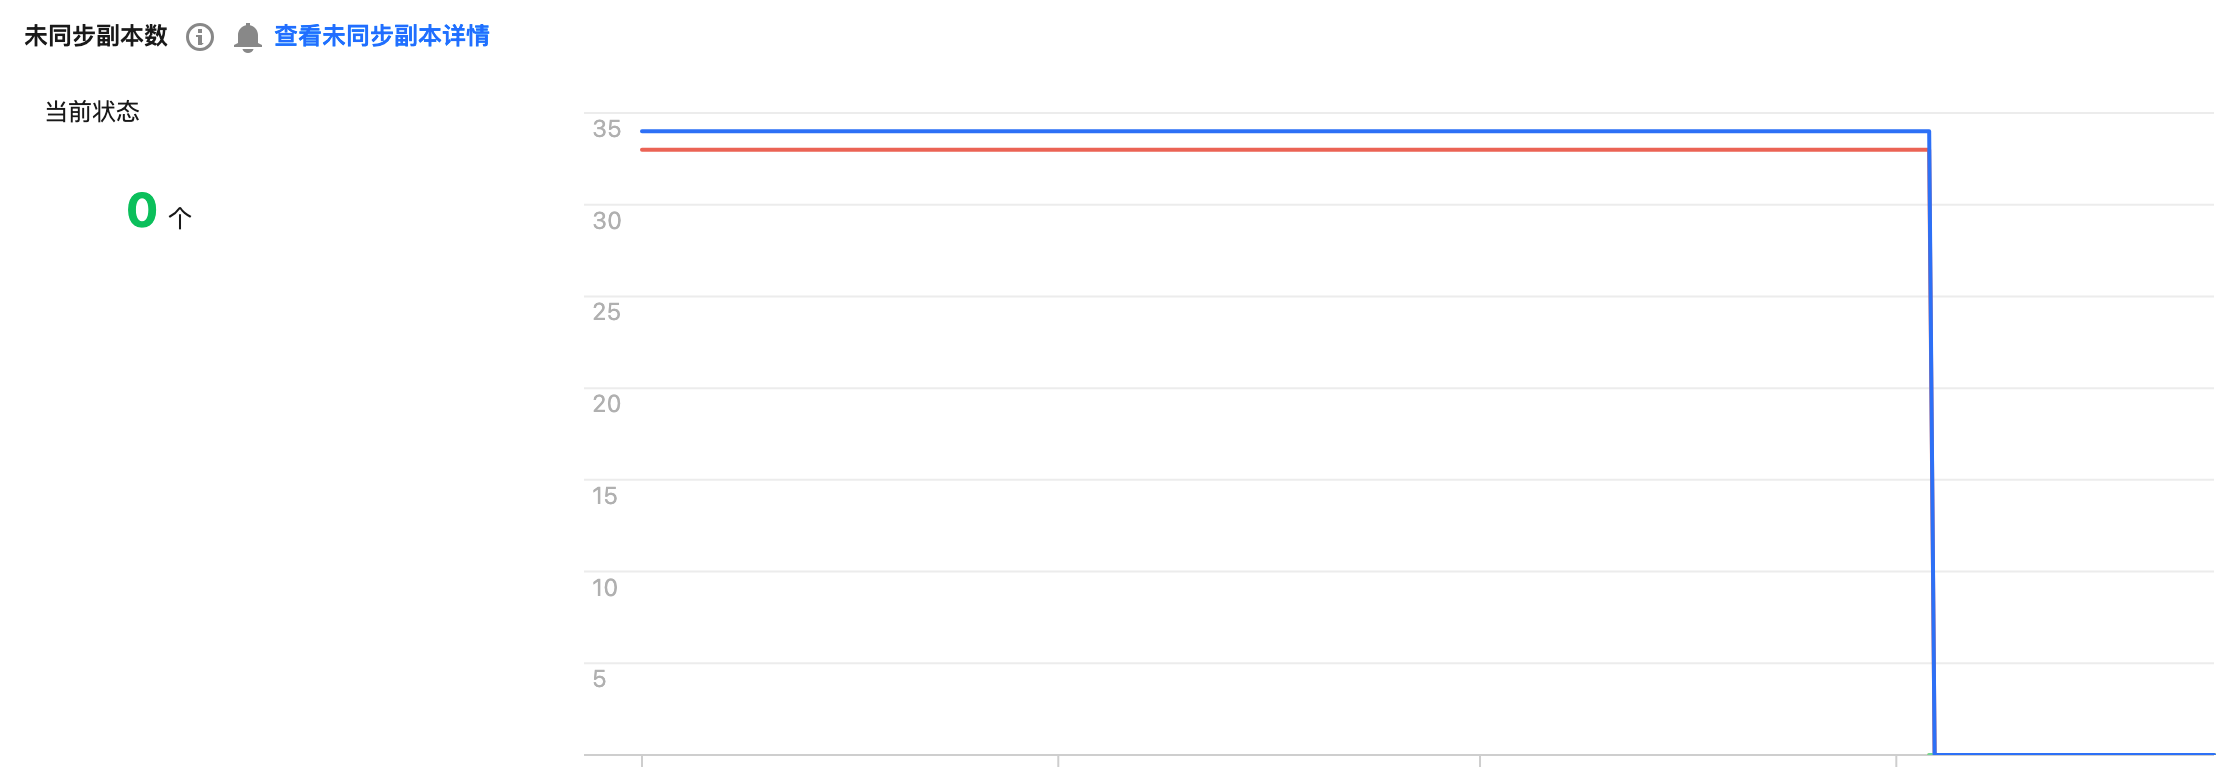This screenshot has height=770, width=2232.
Task: Click the blue line segment at zero
Action: click(x=2080, y=754)
